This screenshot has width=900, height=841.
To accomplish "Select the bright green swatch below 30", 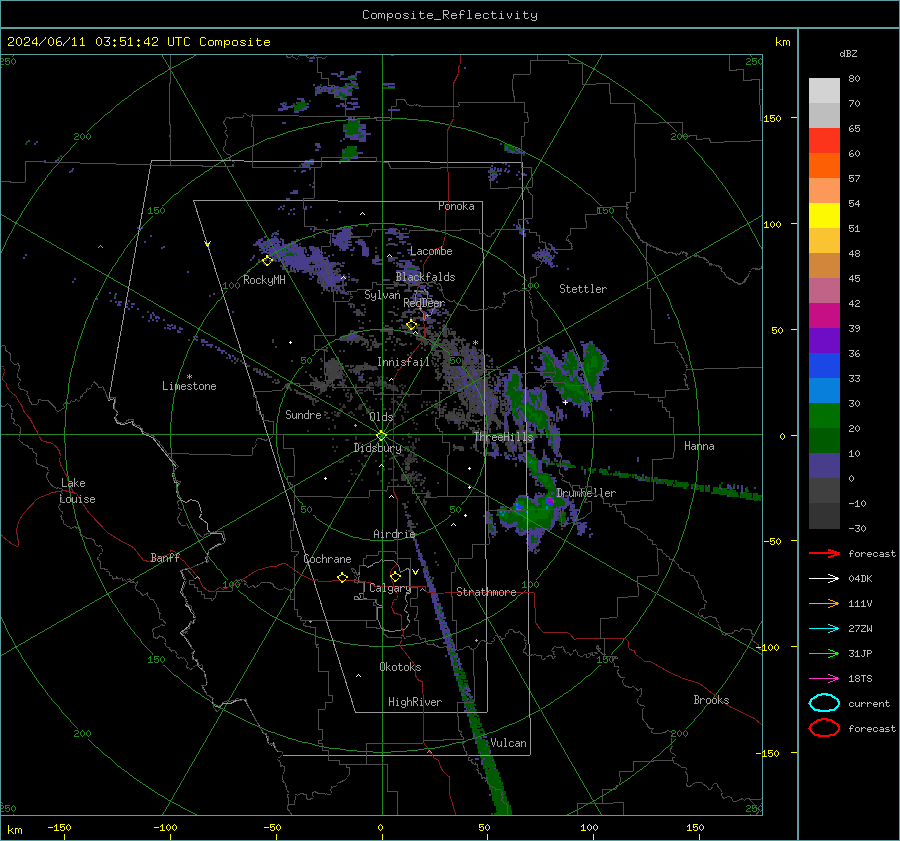I will (824, 416).
